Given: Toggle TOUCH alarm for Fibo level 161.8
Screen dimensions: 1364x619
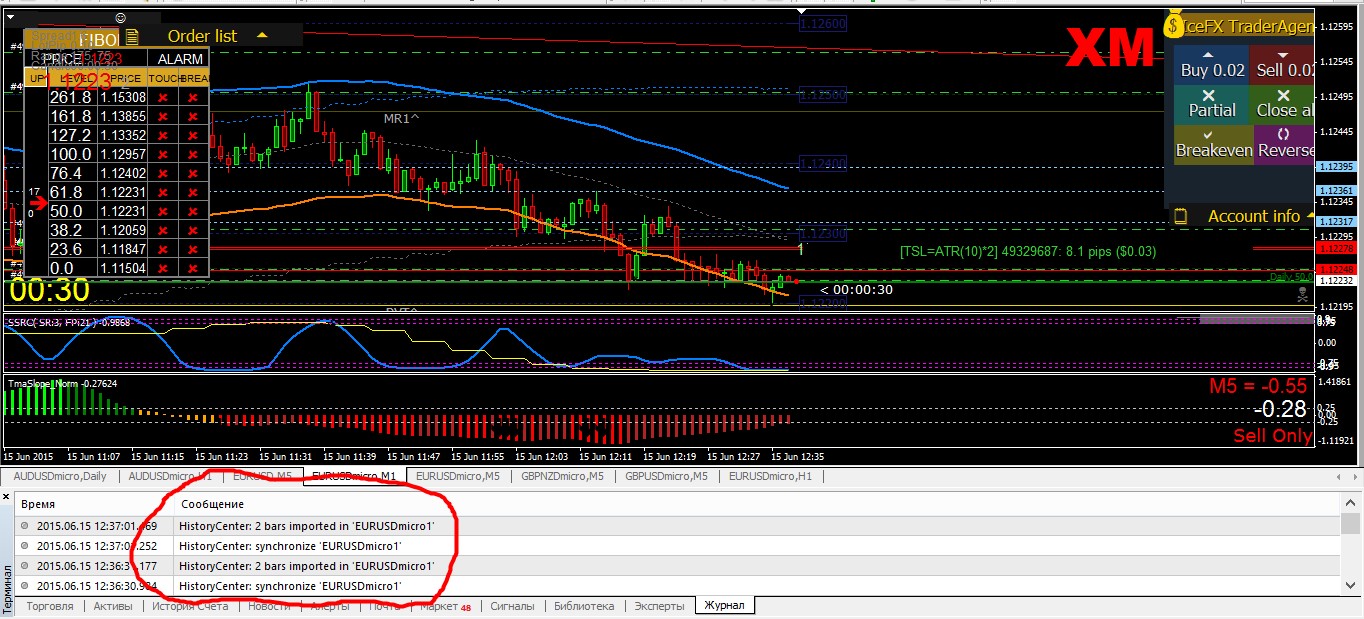Looking at the screenshot, I should (162, 116).
